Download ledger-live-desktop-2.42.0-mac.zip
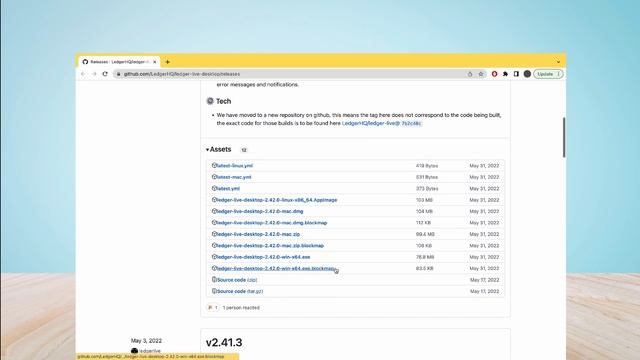 point(258,234)
